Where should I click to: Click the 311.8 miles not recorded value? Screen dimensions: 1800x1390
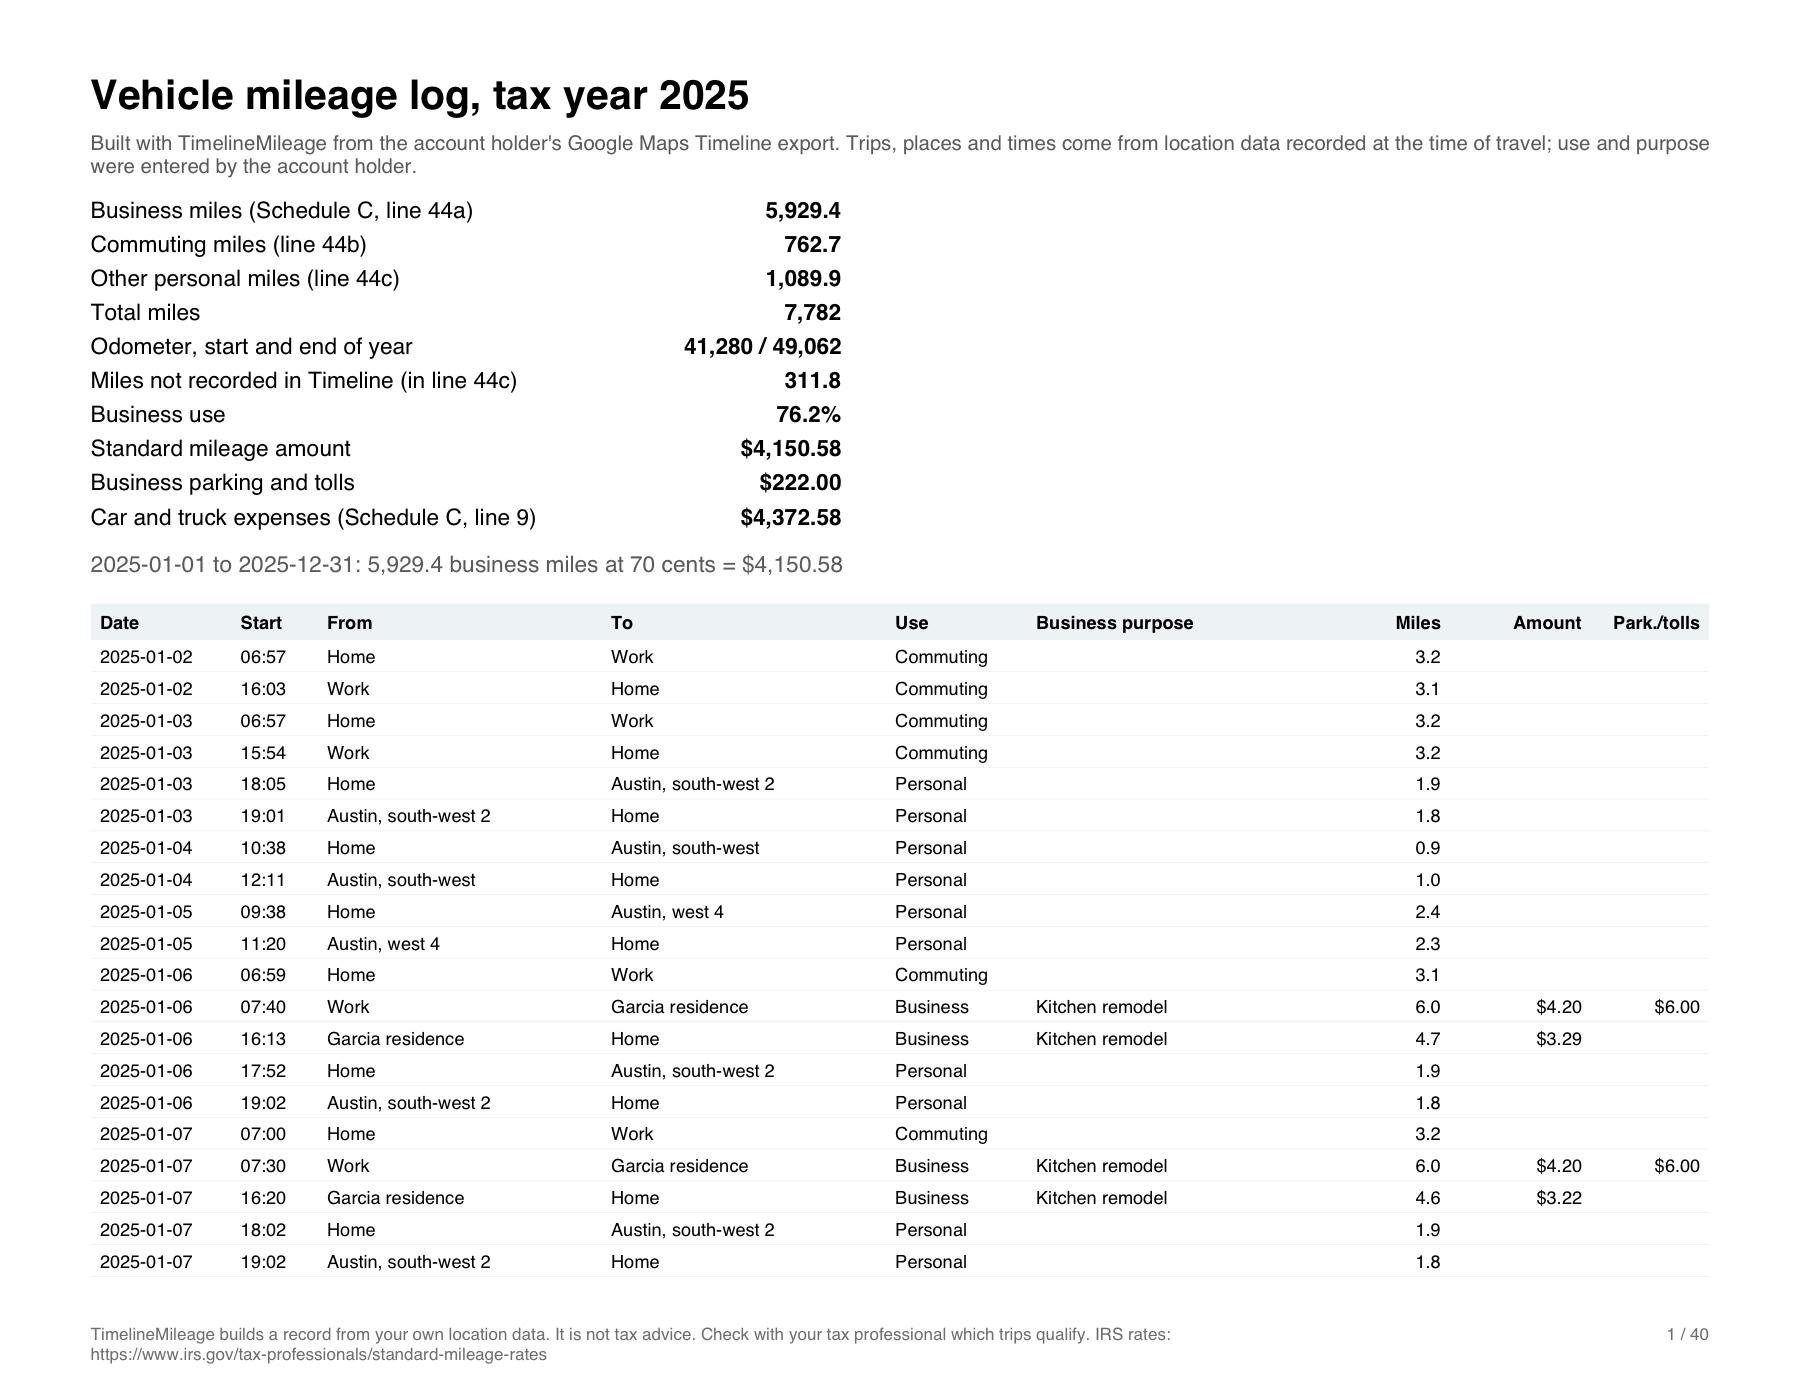pos(812,380)
